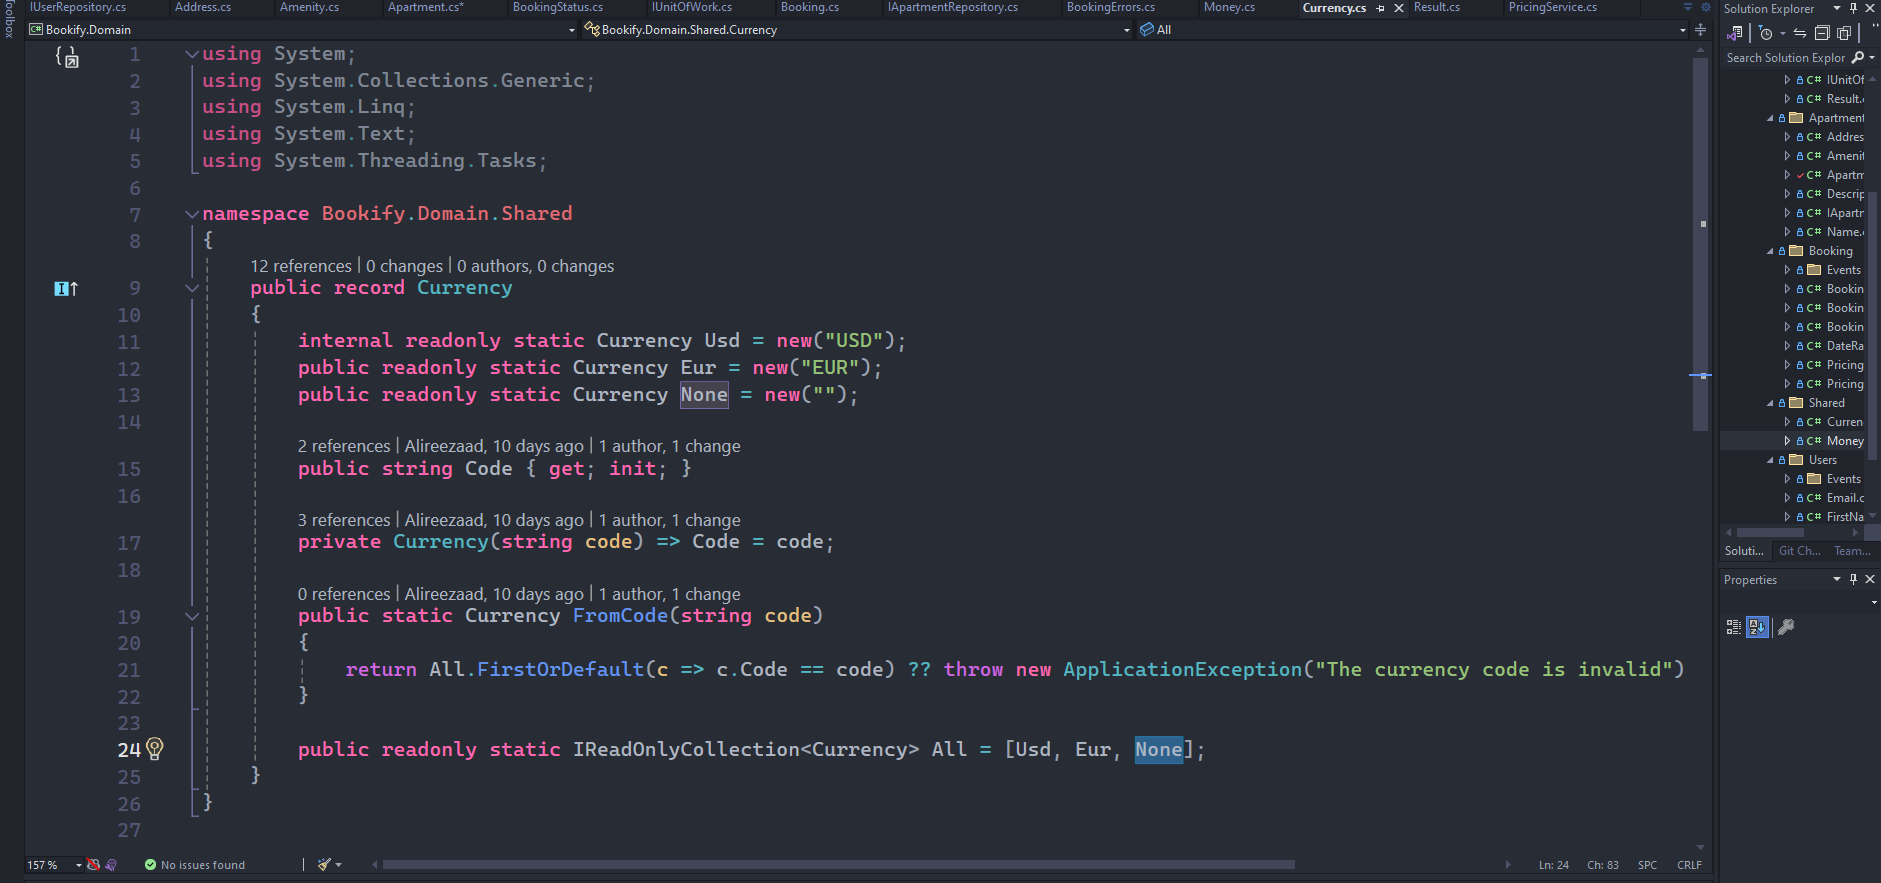Click No issues found status text
The width and height of the screenshot is (1881, 883).
pos(203,865)
